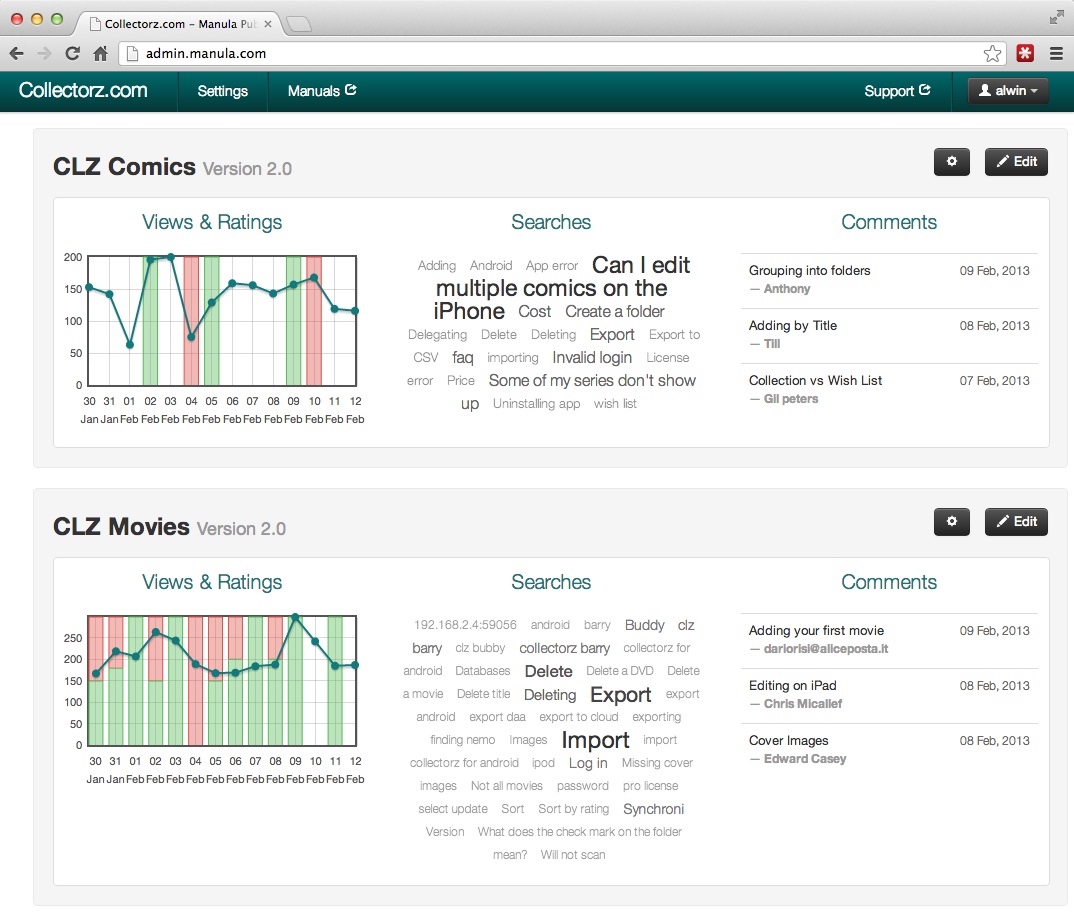Click search term 'Synchroni' in Movies
1074x913 pixels.
[653, 809]
